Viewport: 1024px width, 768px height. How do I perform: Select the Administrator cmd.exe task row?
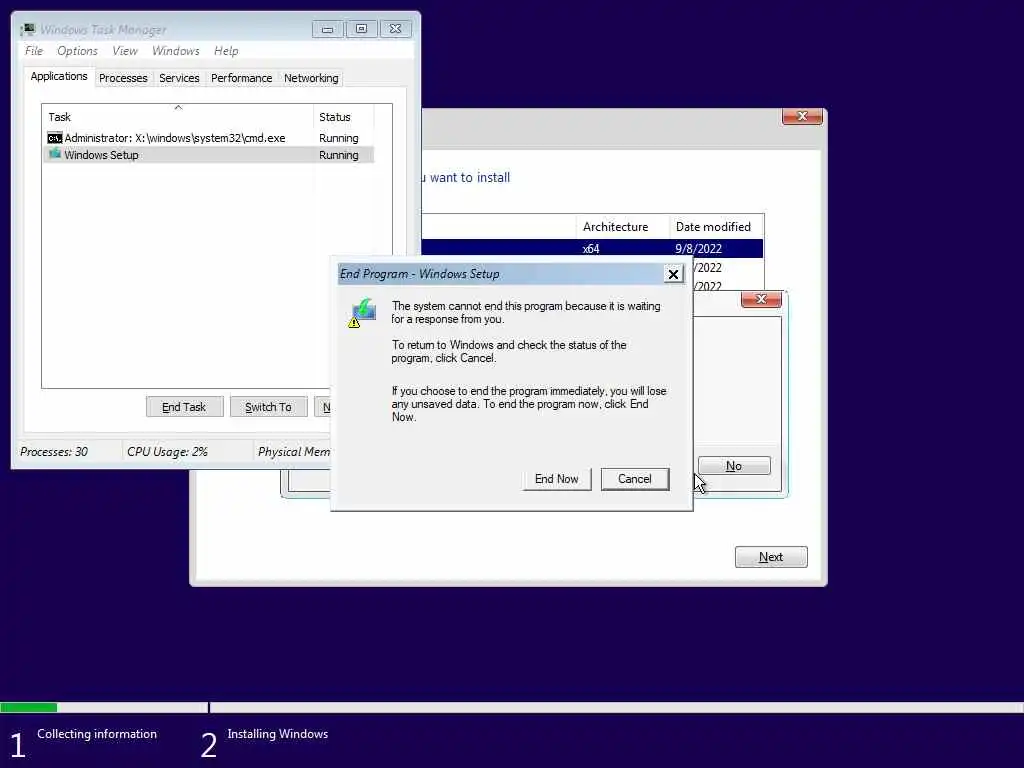208,138
